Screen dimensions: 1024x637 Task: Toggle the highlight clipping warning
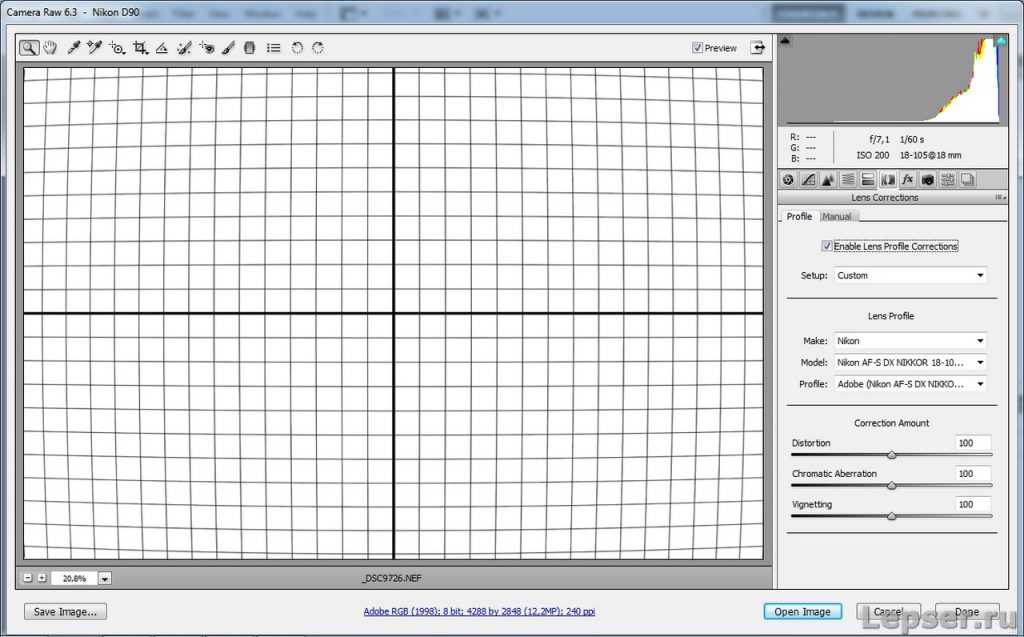1000,41
